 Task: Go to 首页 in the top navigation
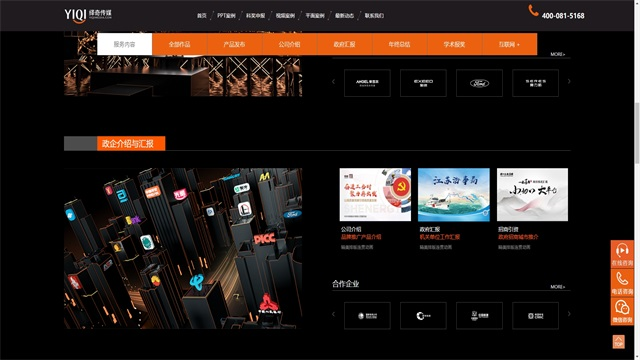(202, 16)
